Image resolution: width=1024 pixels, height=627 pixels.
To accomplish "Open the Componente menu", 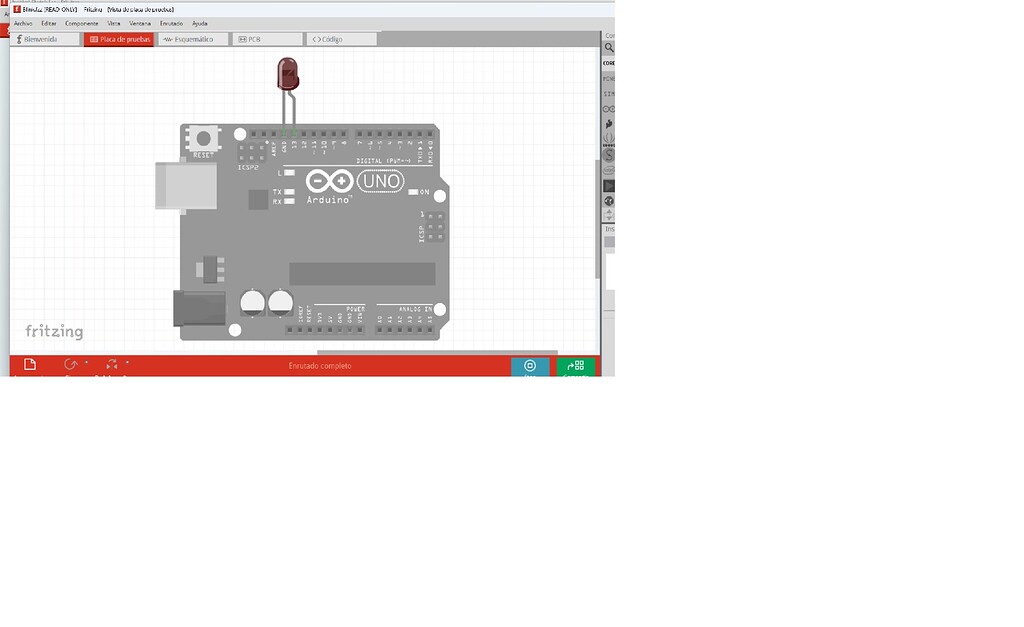I will point(82,24).
